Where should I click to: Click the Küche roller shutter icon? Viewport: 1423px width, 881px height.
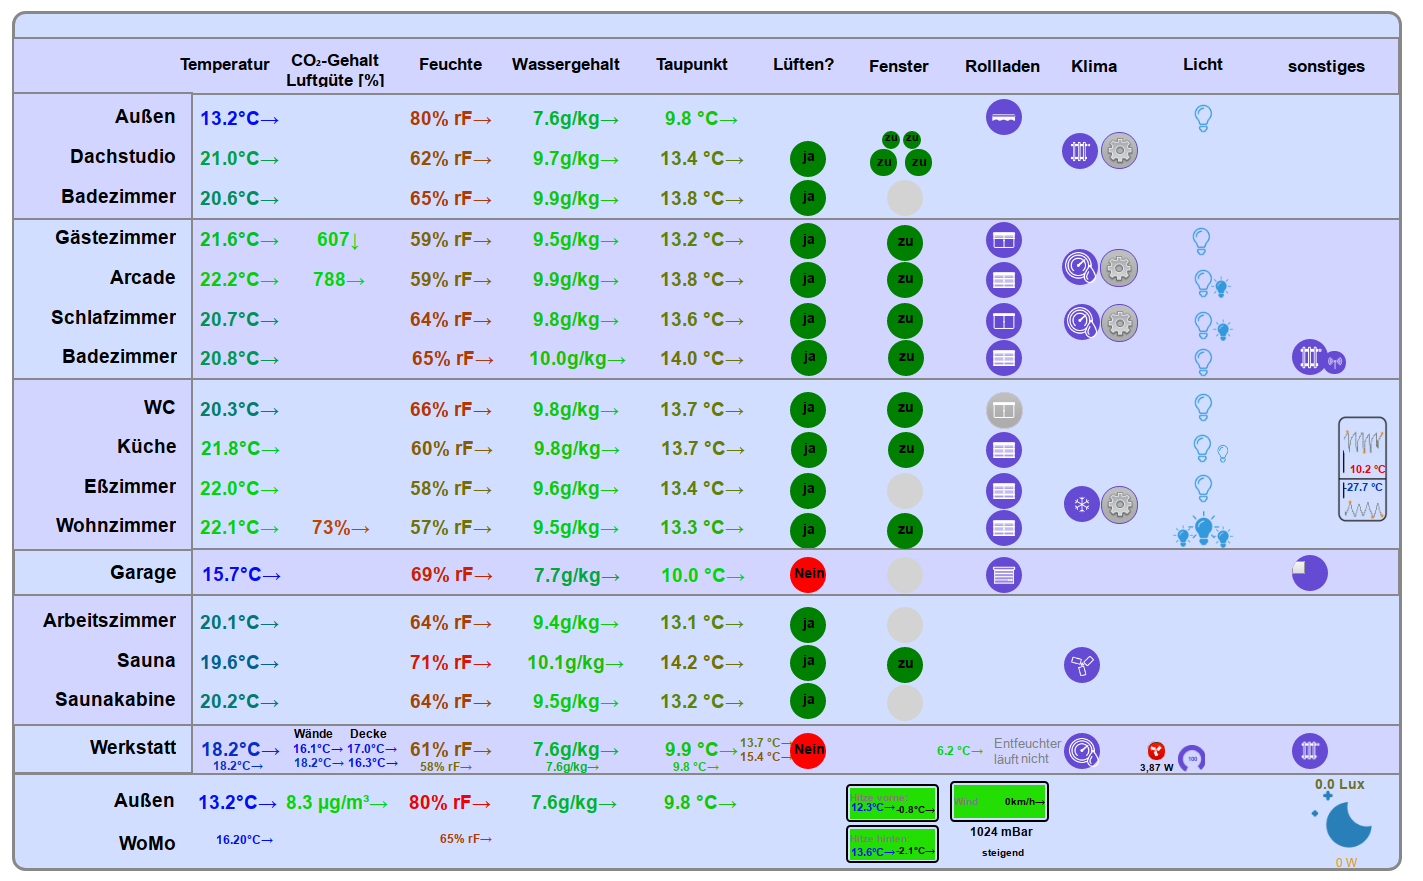coord(1004,450)
